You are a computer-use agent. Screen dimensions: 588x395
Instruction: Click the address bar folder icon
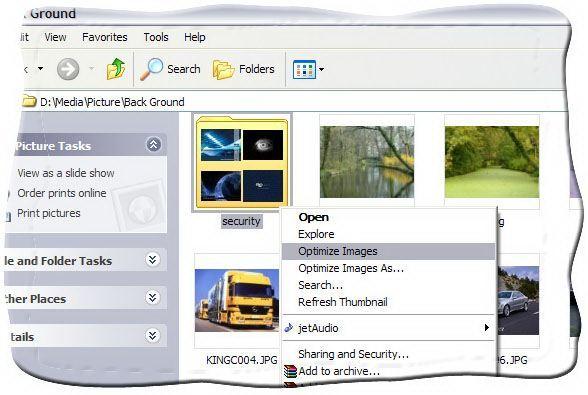tap(29, 101)
